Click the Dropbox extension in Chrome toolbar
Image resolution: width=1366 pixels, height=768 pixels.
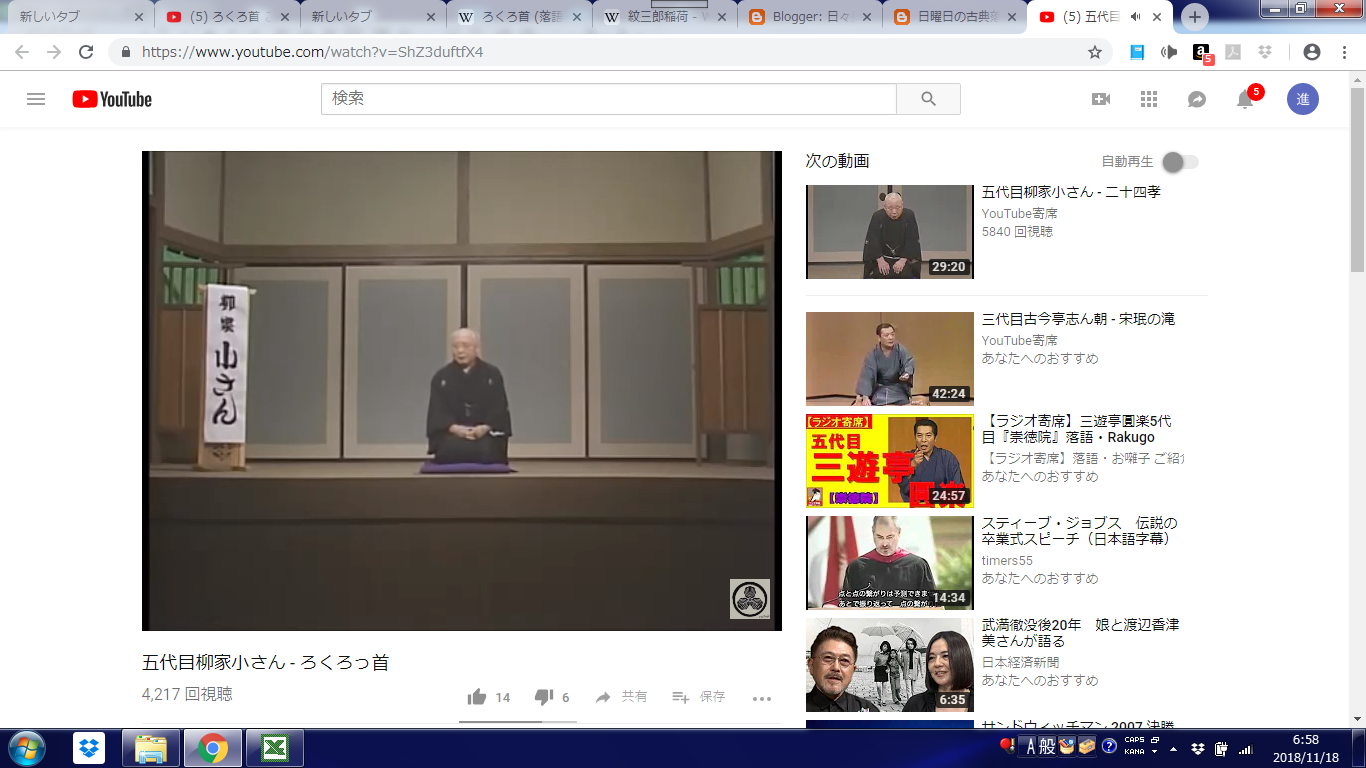coord(1265,52)
